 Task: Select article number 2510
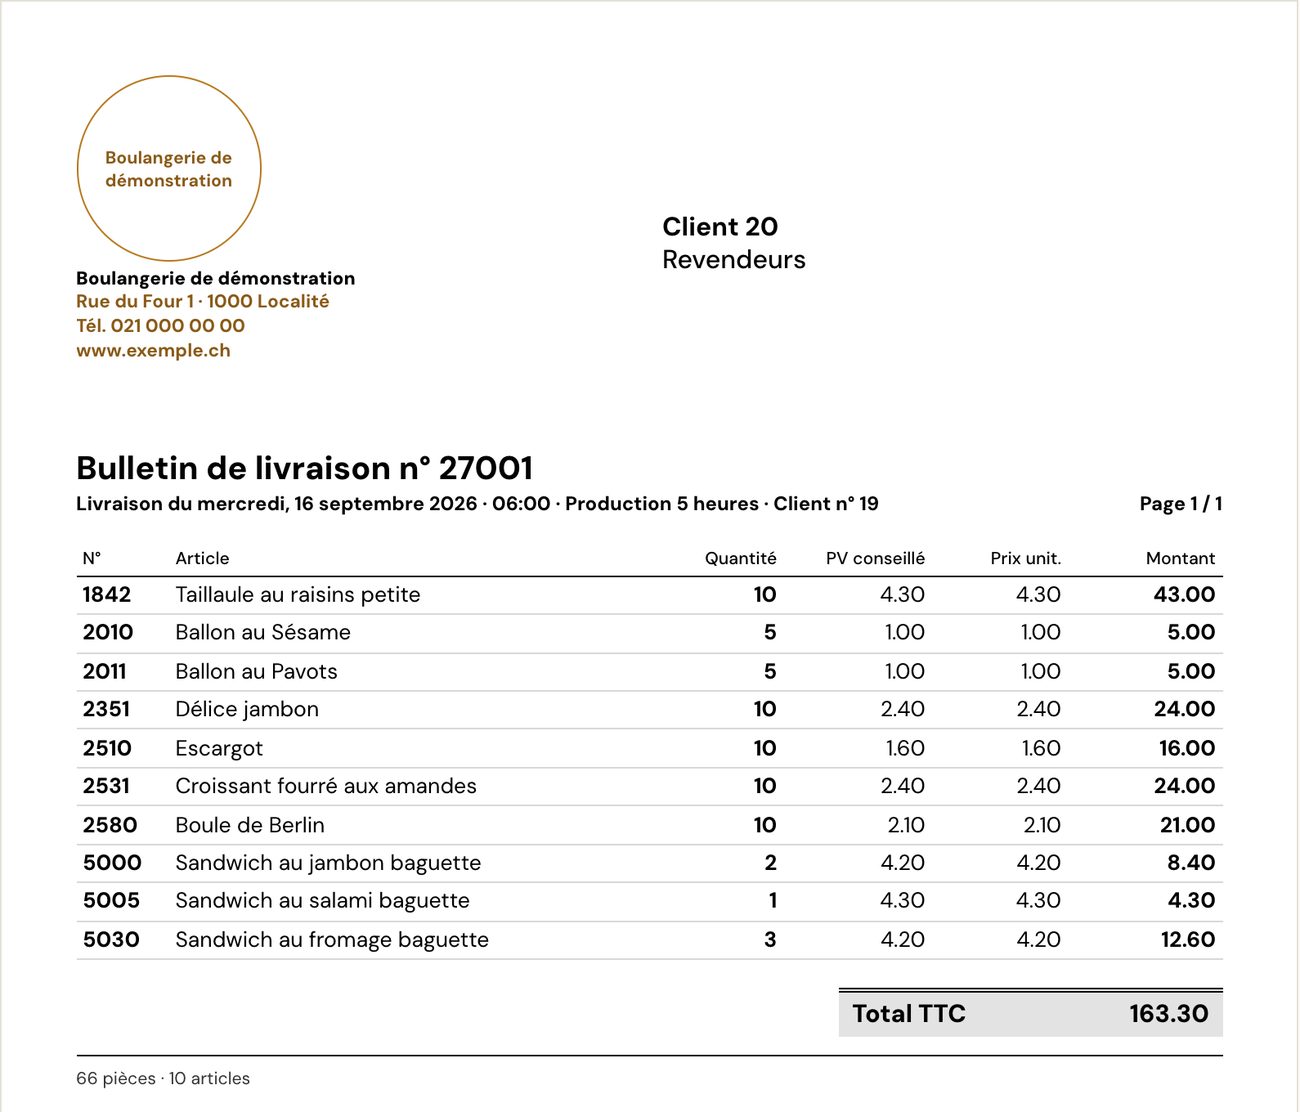[107, 748]
